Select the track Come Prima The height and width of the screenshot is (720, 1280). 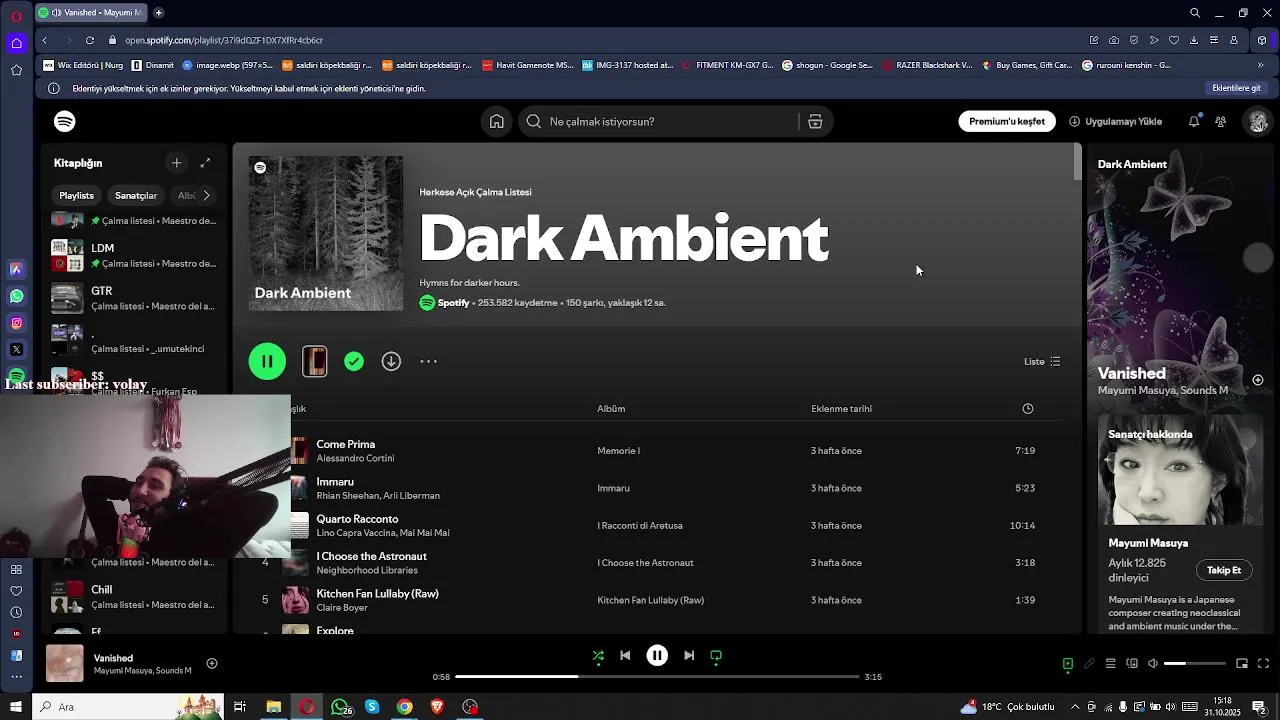346,444
